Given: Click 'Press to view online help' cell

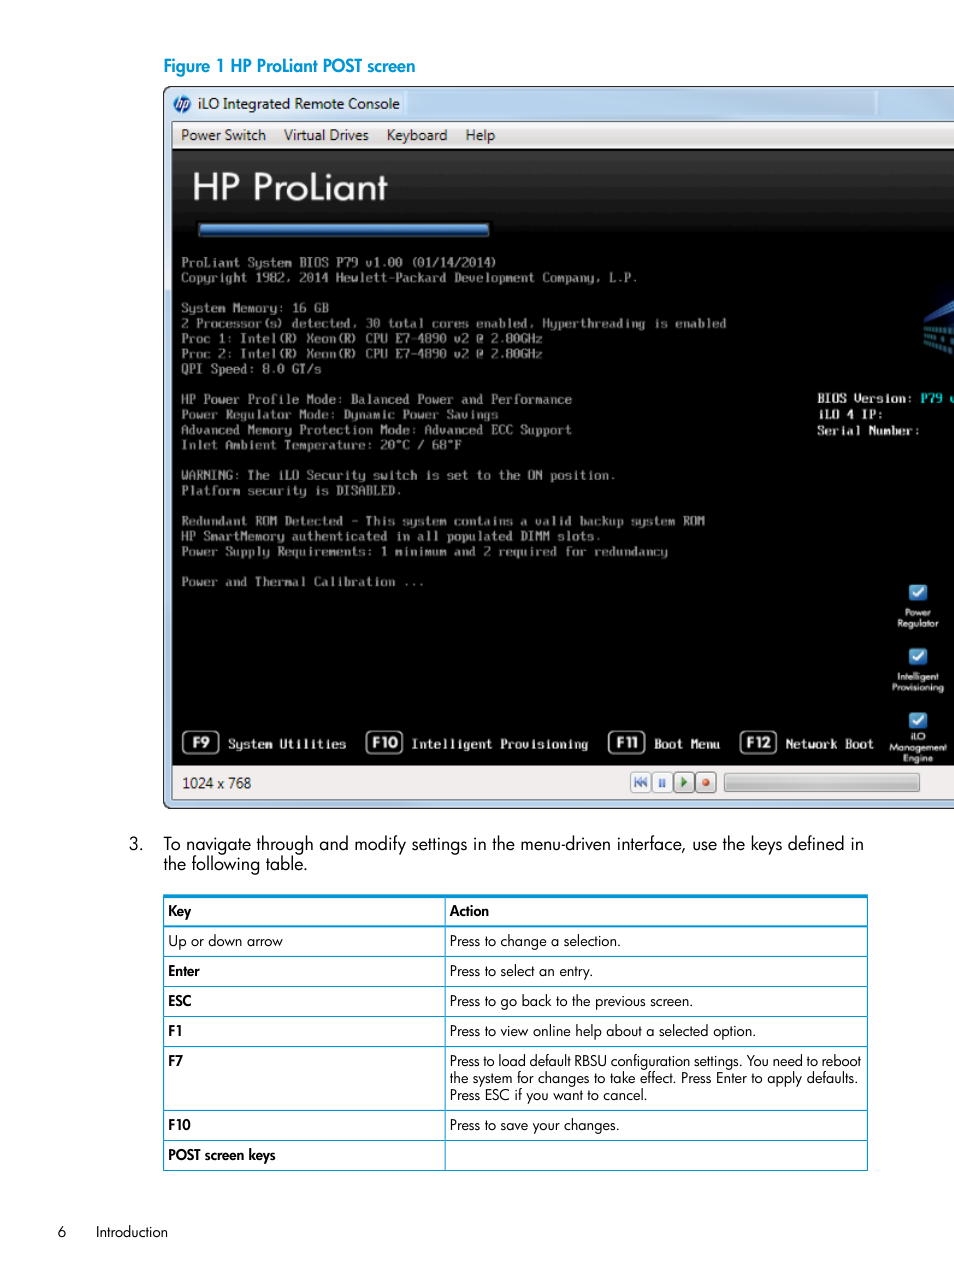Looking at the screenshot, I should click(x=656, y=1031).
